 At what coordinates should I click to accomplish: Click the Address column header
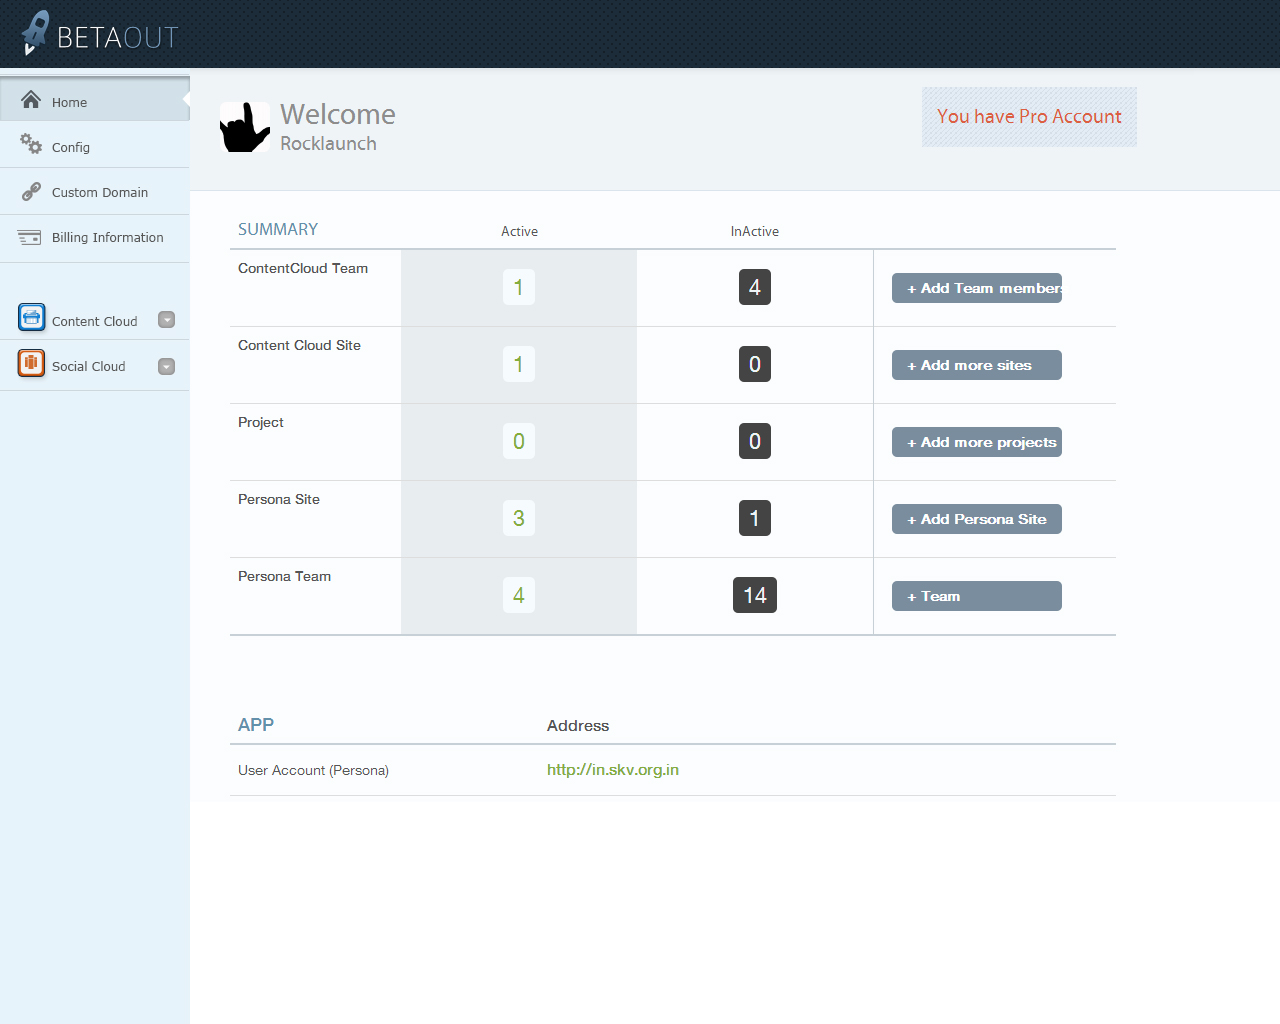click(578, 726)
